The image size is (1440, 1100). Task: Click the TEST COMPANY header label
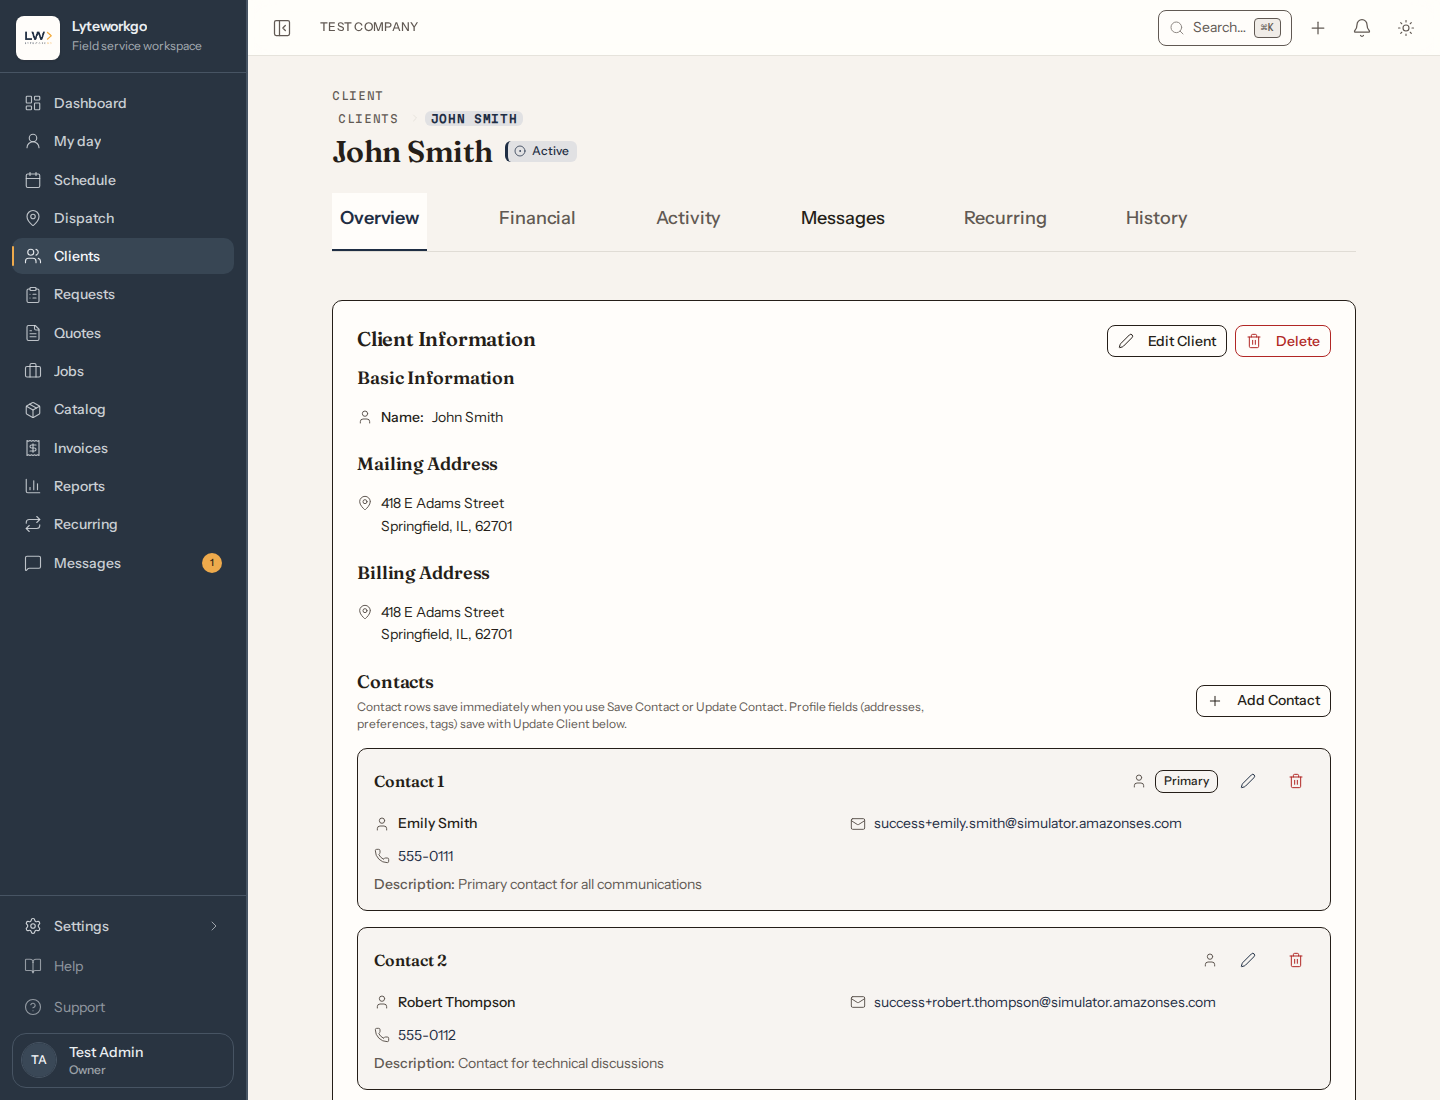[x=369, y=27]
